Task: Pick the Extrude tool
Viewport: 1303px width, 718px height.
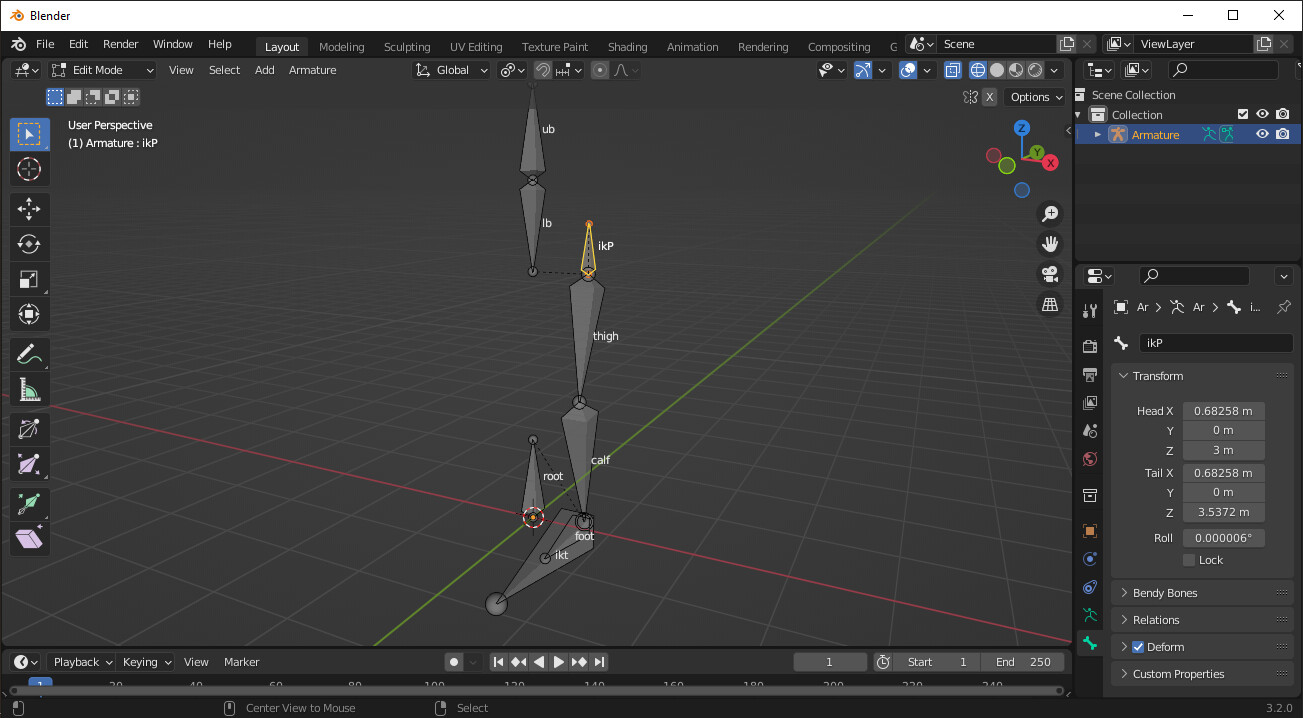Action: coord(29,503)
